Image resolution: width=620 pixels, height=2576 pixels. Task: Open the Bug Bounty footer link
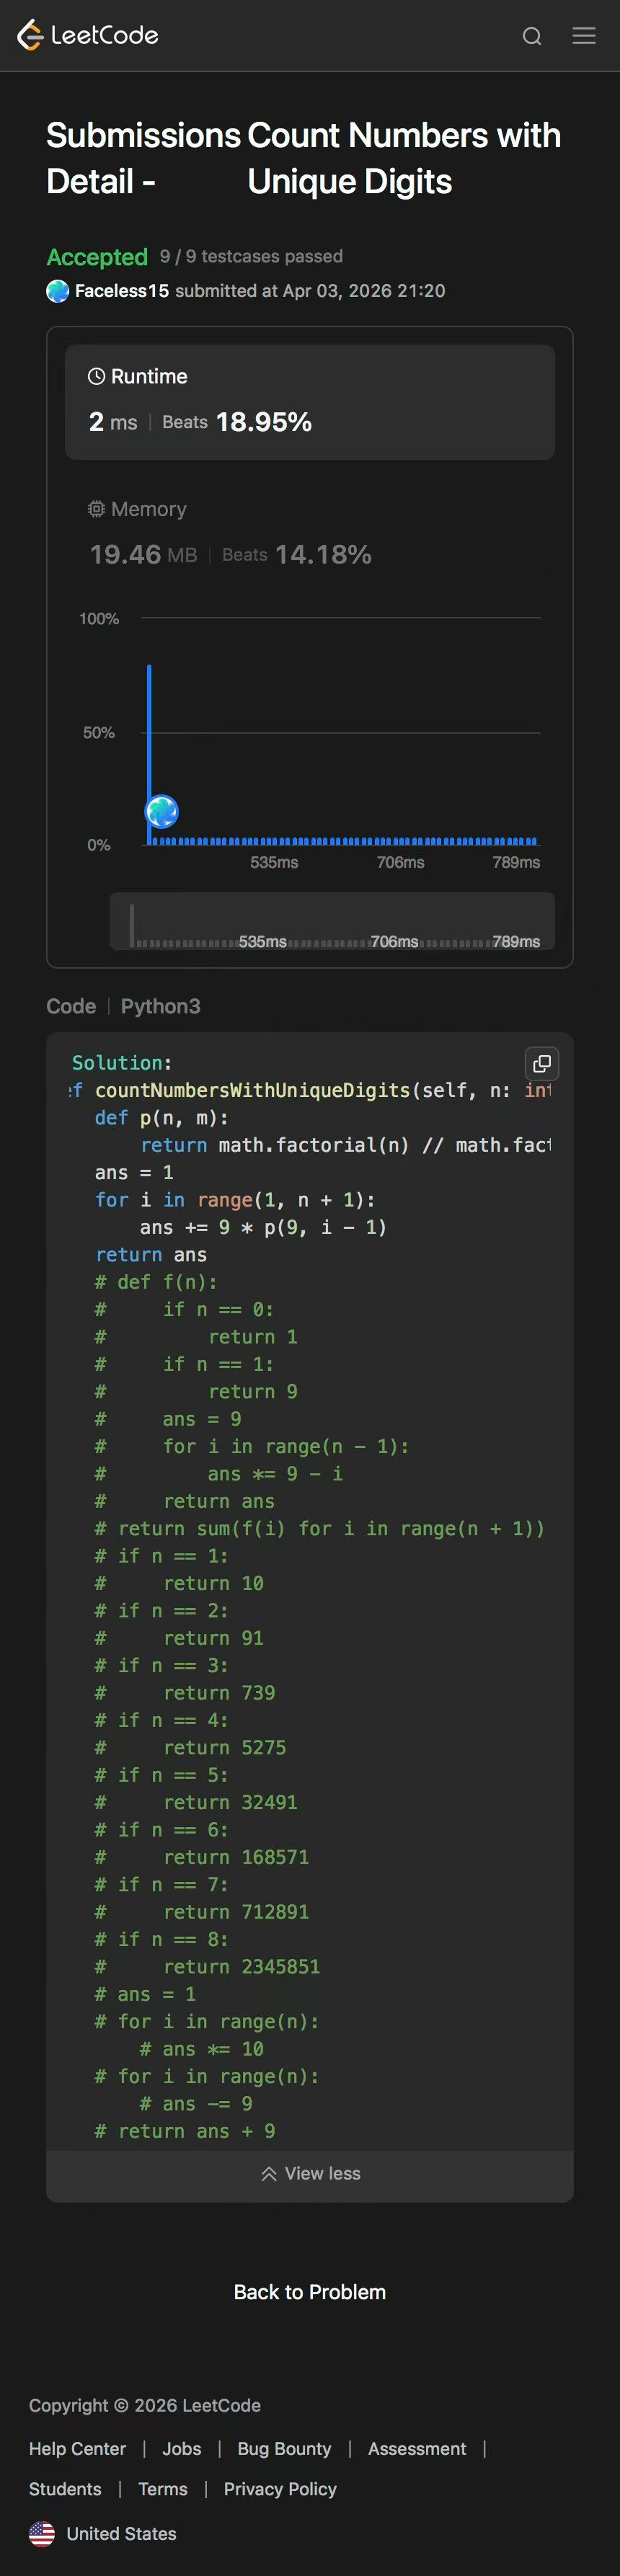pyautogui.click(x=284, y=2448)
